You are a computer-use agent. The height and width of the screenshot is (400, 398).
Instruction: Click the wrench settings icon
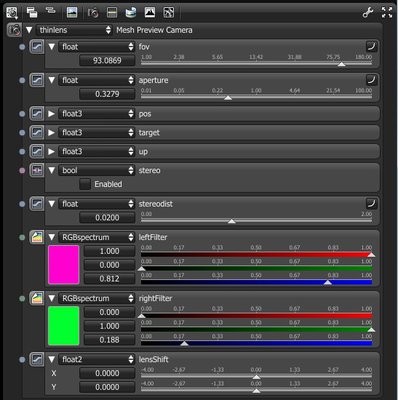pos(368,13)
